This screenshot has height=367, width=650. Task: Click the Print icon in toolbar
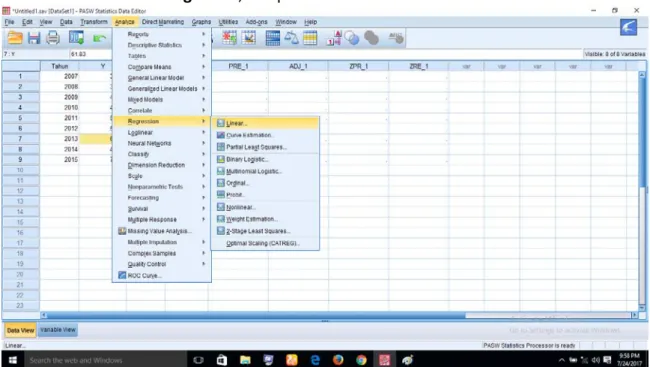tap(53, 38)
